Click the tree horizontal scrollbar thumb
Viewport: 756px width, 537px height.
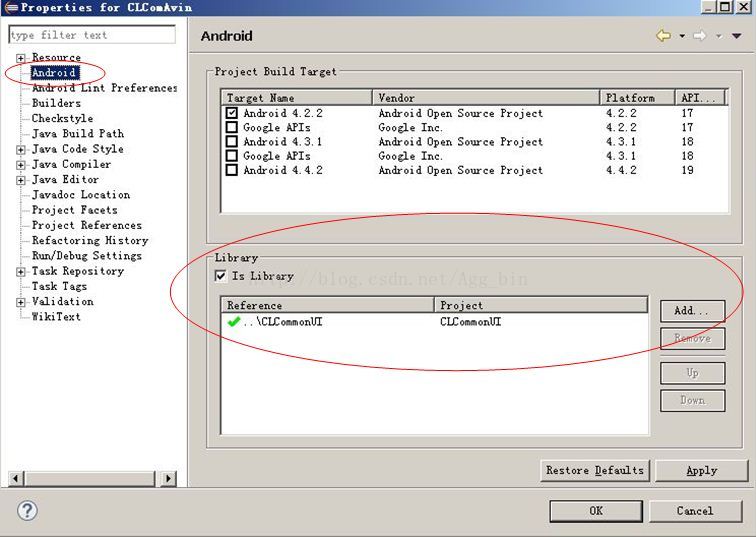coord(90,478)
